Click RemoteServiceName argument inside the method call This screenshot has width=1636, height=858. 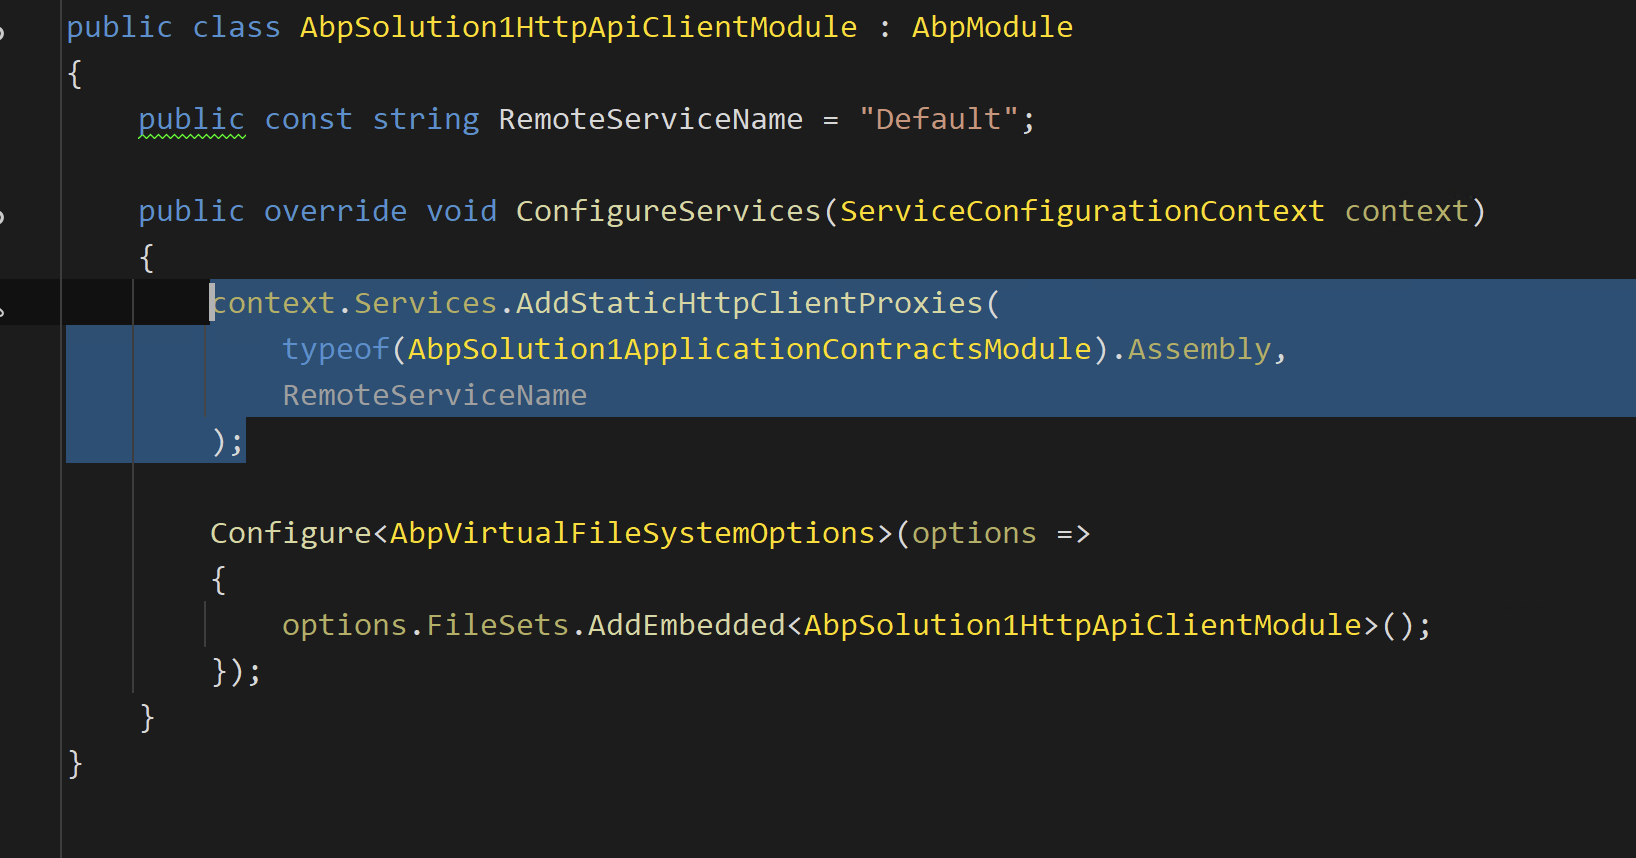434,395
